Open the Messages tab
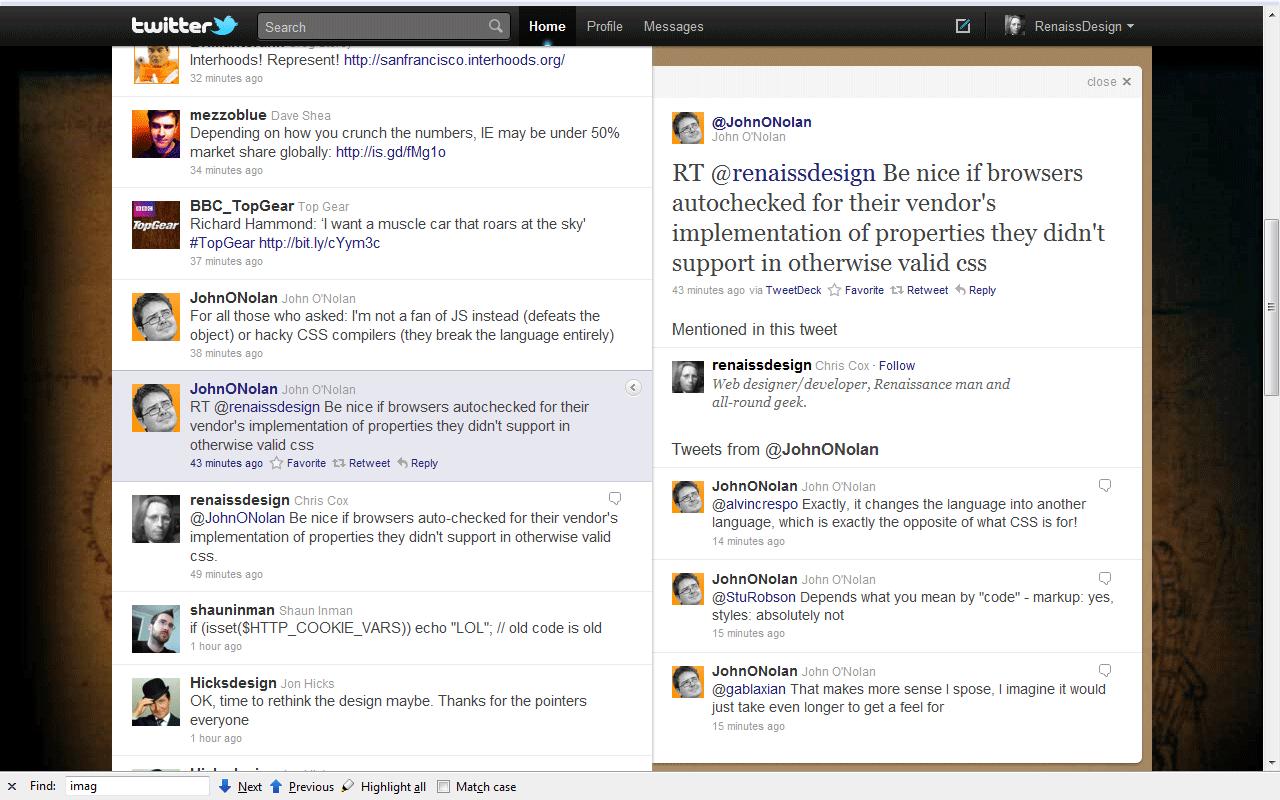This screenshot has height=800, width=1280. pyautogui.click(x=673, y=27)
